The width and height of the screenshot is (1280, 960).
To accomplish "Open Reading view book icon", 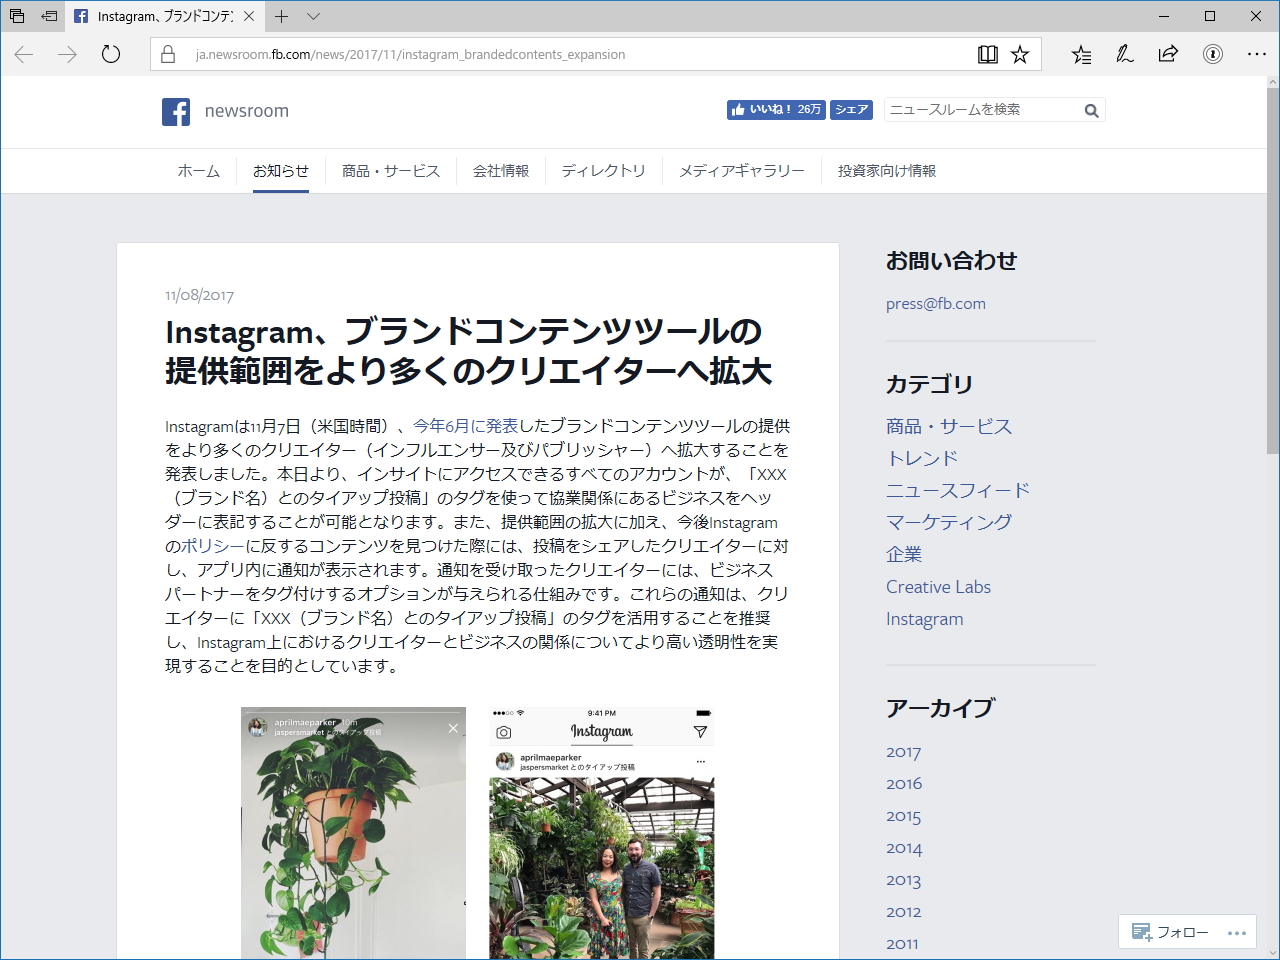I will (988, 55).
